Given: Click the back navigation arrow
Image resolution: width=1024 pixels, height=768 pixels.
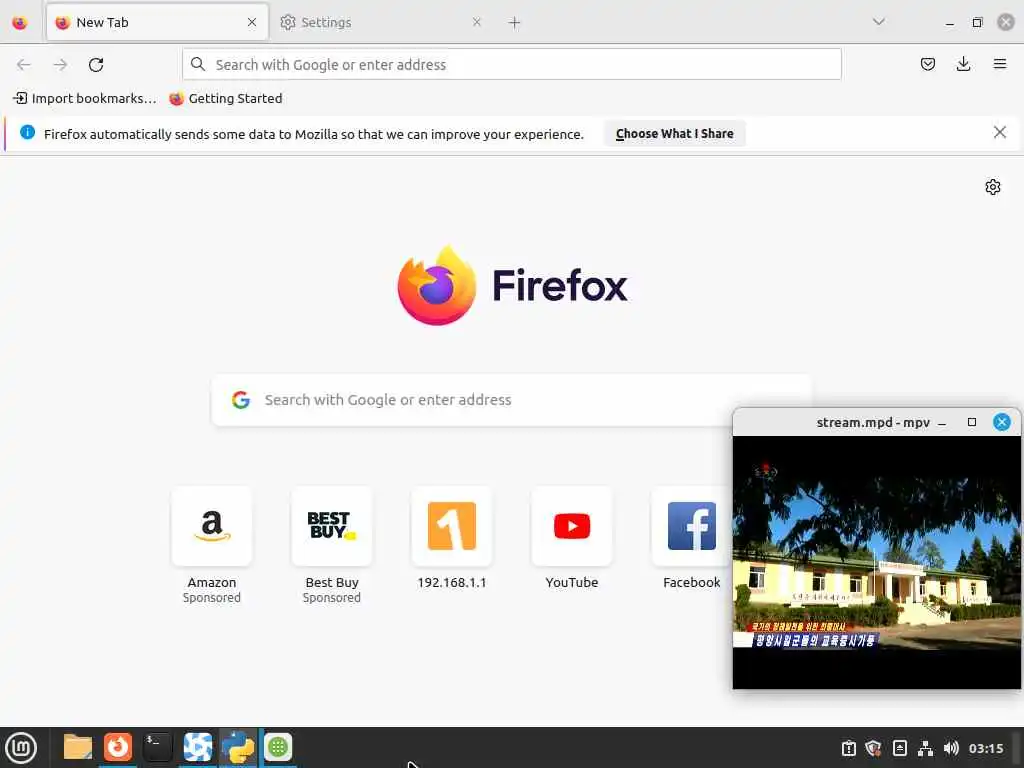Looking at the screenshot, I should (24, 65).
